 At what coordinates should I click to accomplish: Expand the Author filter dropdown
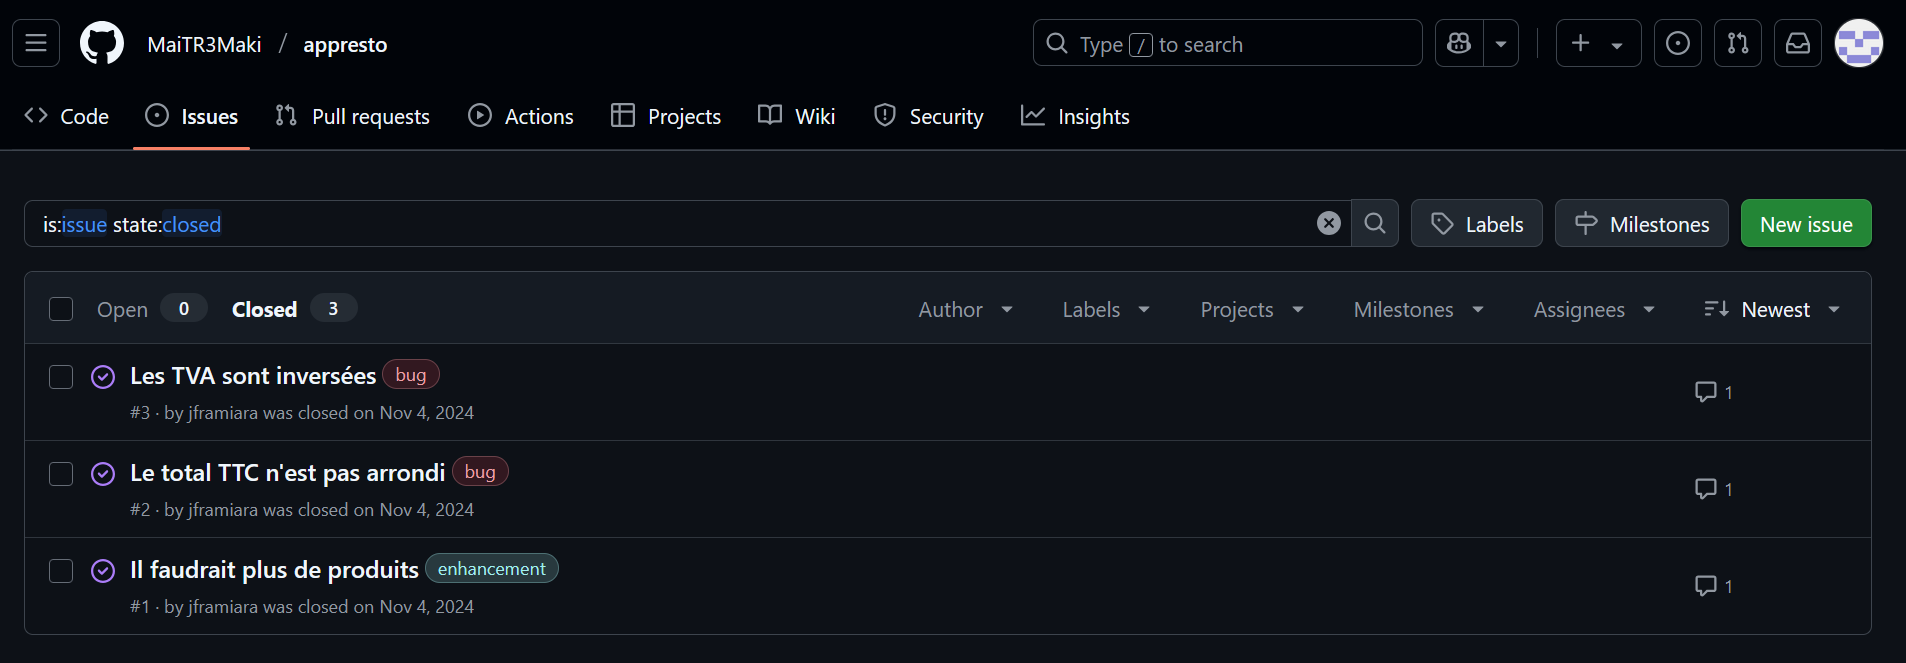click(x=965, y=310)
